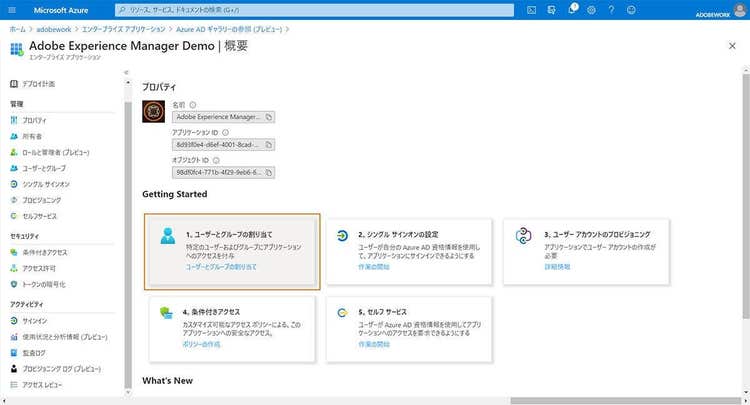The width and height of the screenshot is (750, 405).
Task: Click ポリシーの作成 link in card 4
Action: (x=201, y=343)
